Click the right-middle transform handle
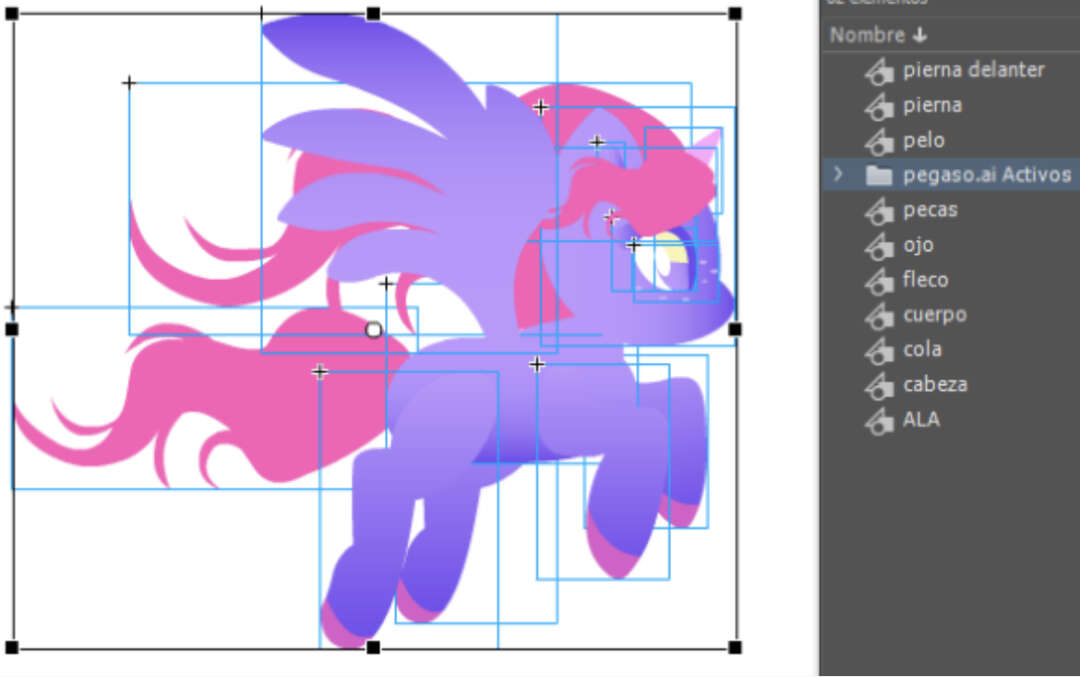 735,330
